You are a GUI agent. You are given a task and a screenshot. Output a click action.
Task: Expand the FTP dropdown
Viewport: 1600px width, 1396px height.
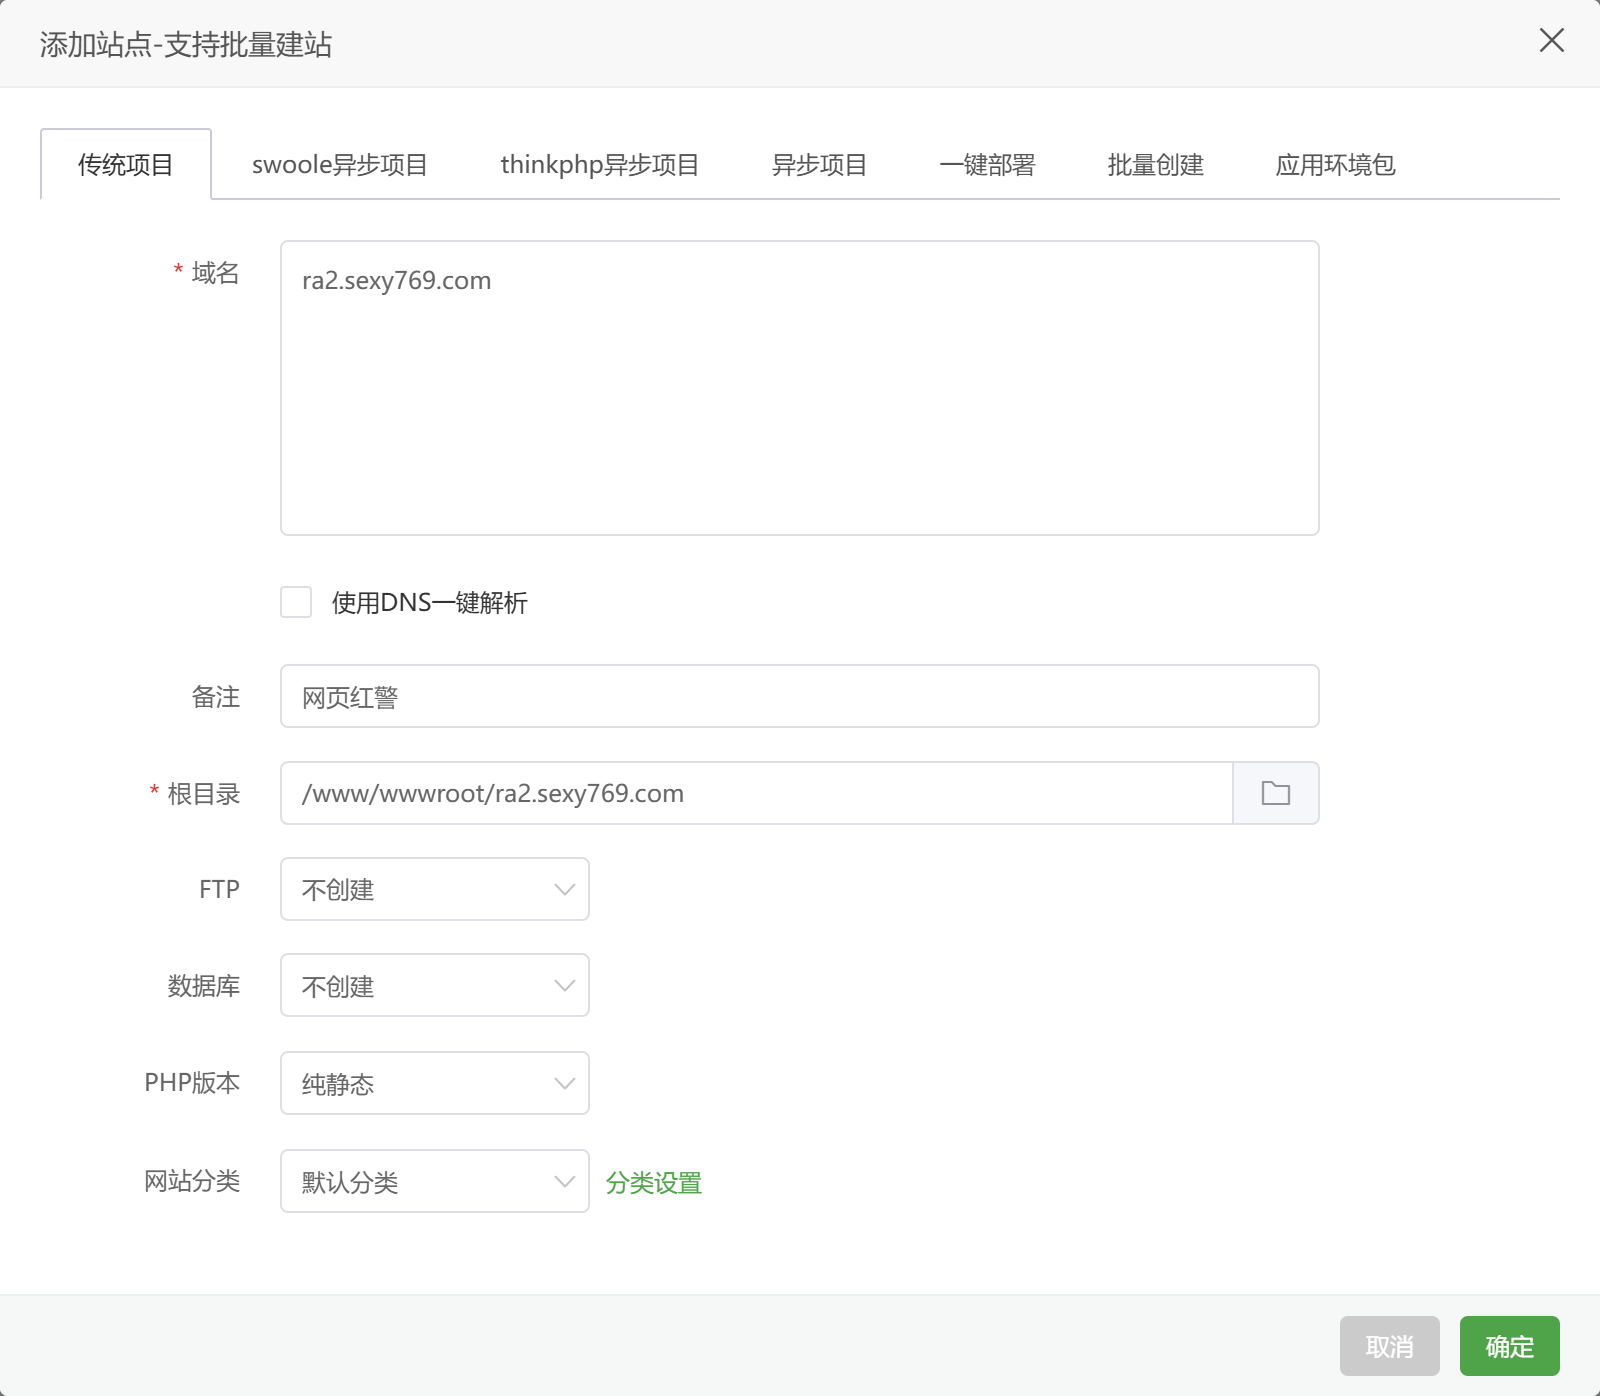point(435,889)
